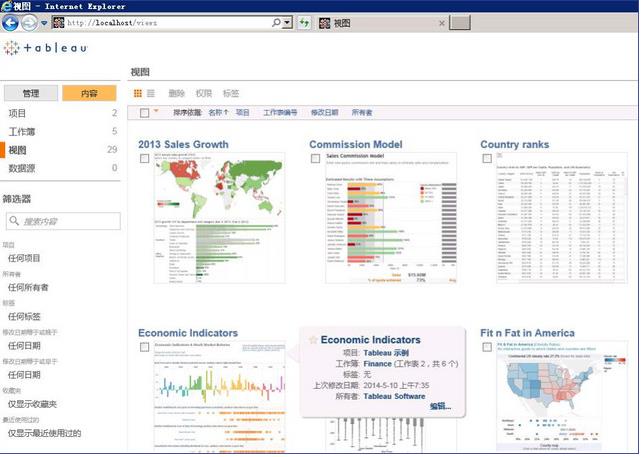The image size is (641, 457).
Task: Open a new blank browser tab
Action: pyautogui.click(x=460, y=23)
